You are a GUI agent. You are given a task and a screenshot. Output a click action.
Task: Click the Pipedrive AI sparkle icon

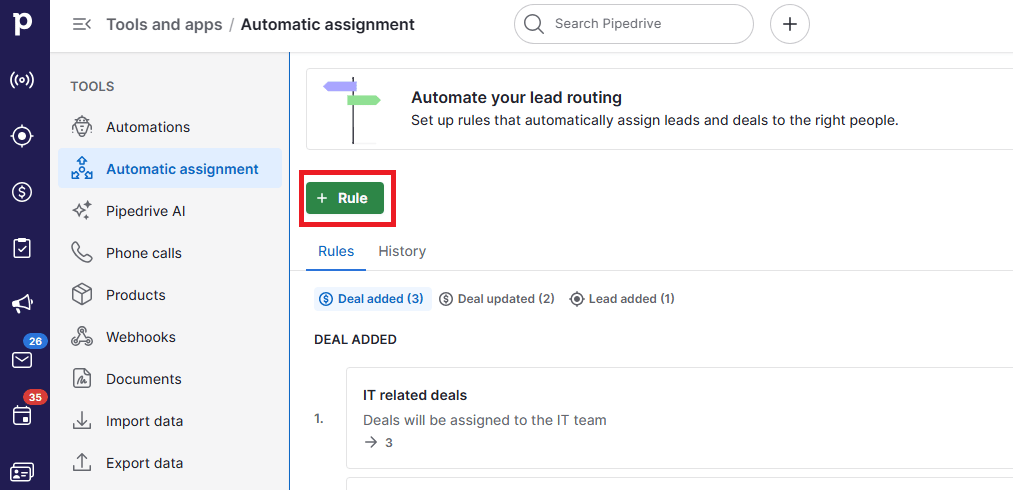pos(82,211)
